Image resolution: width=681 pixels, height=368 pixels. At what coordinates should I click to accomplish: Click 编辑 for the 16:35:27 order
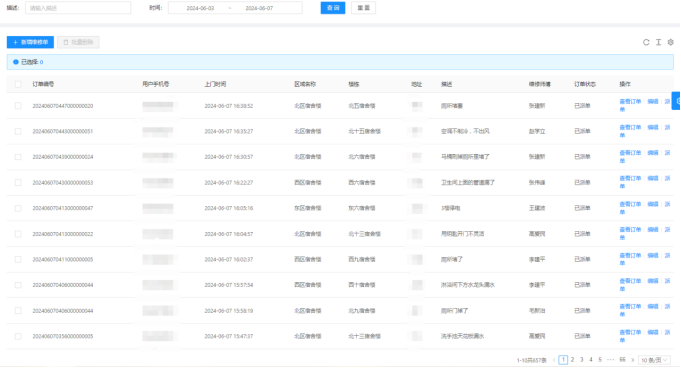pos(653,127)
